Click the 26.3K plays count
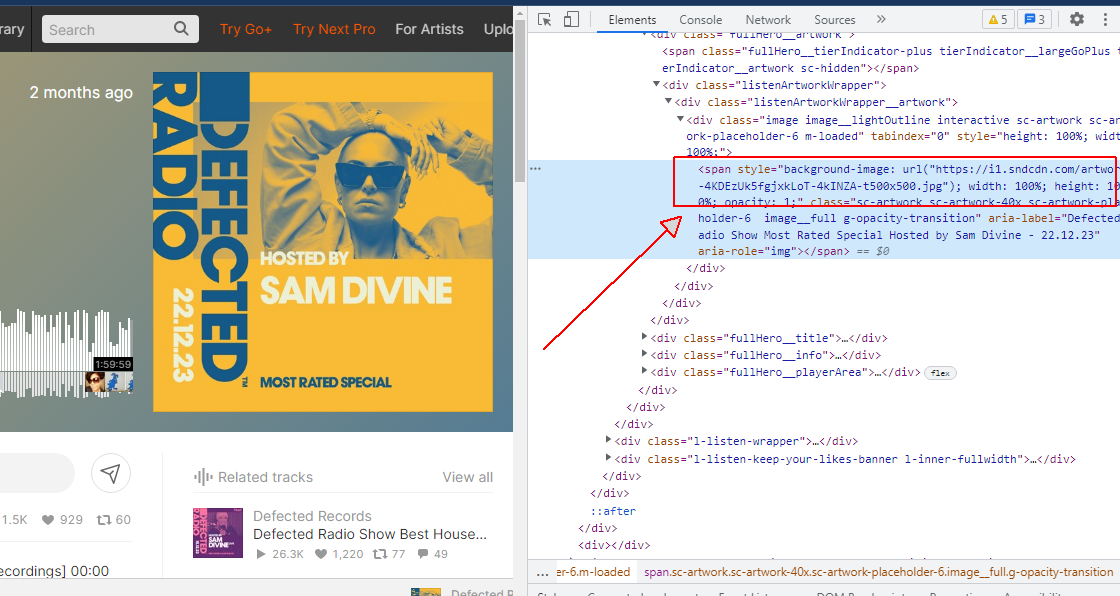Screen dimensions: 1120x596 pyautogui.click(x=287, y=554)
